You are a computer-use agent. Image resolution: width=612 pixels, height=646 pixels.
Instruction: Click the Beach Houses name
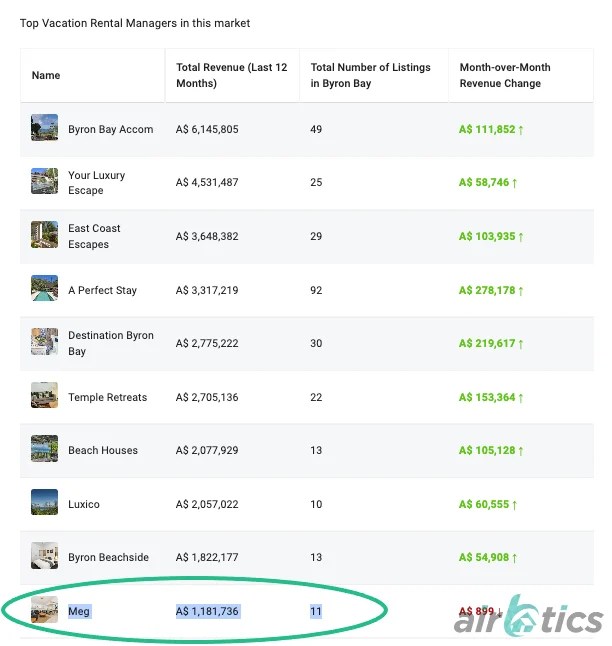click(103, 450)
